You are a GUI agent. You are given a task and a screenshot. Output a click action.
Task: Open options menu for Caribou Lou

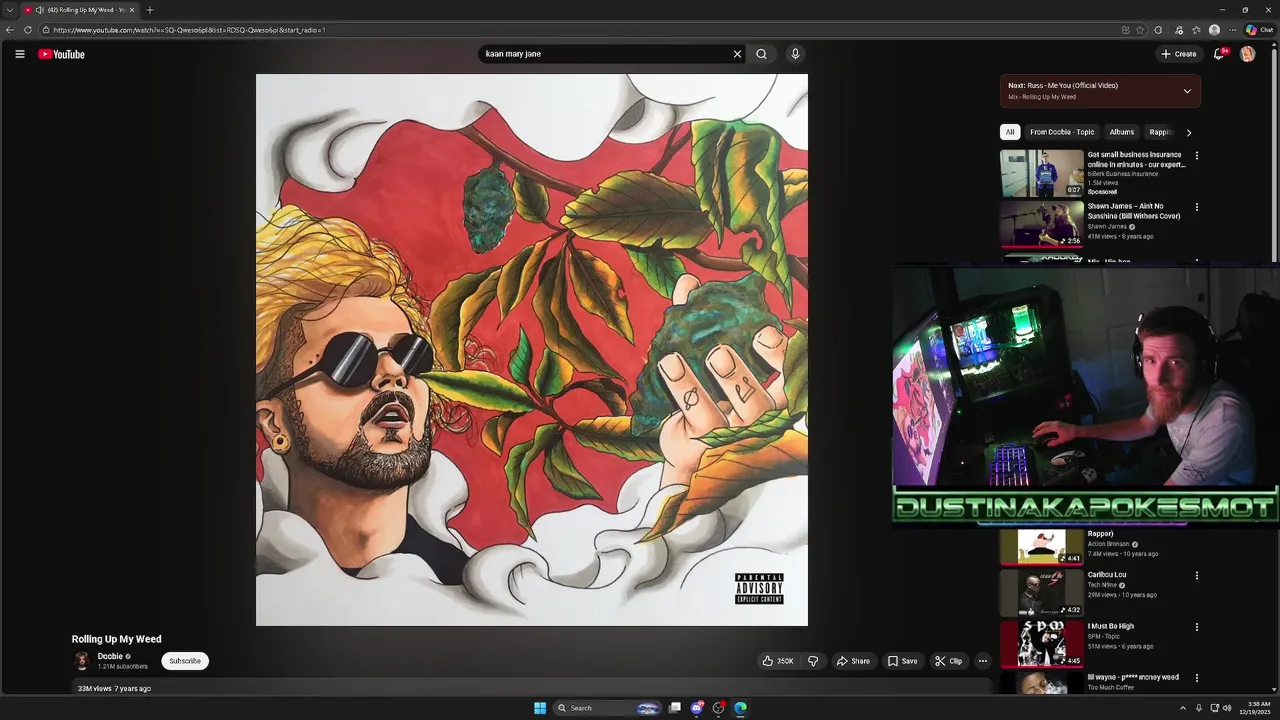tap(1196, 576)
